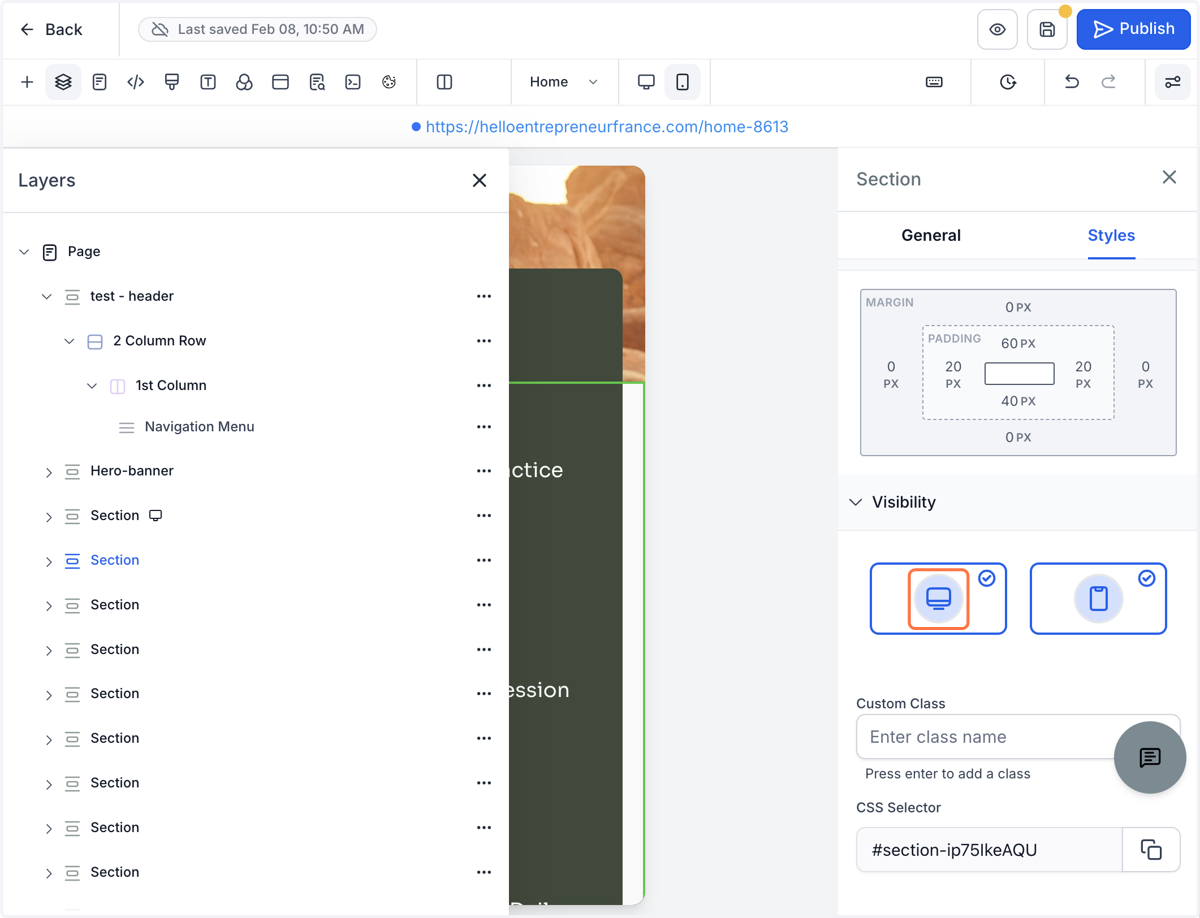Screen dimensions: 1200x918
Task: Open the pages document icon in toolbar
Action: coord(99,82)
